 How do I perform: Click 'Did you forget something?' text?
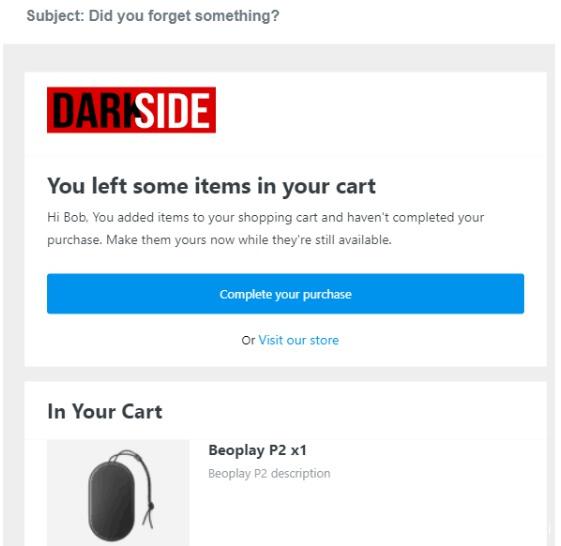184,16
